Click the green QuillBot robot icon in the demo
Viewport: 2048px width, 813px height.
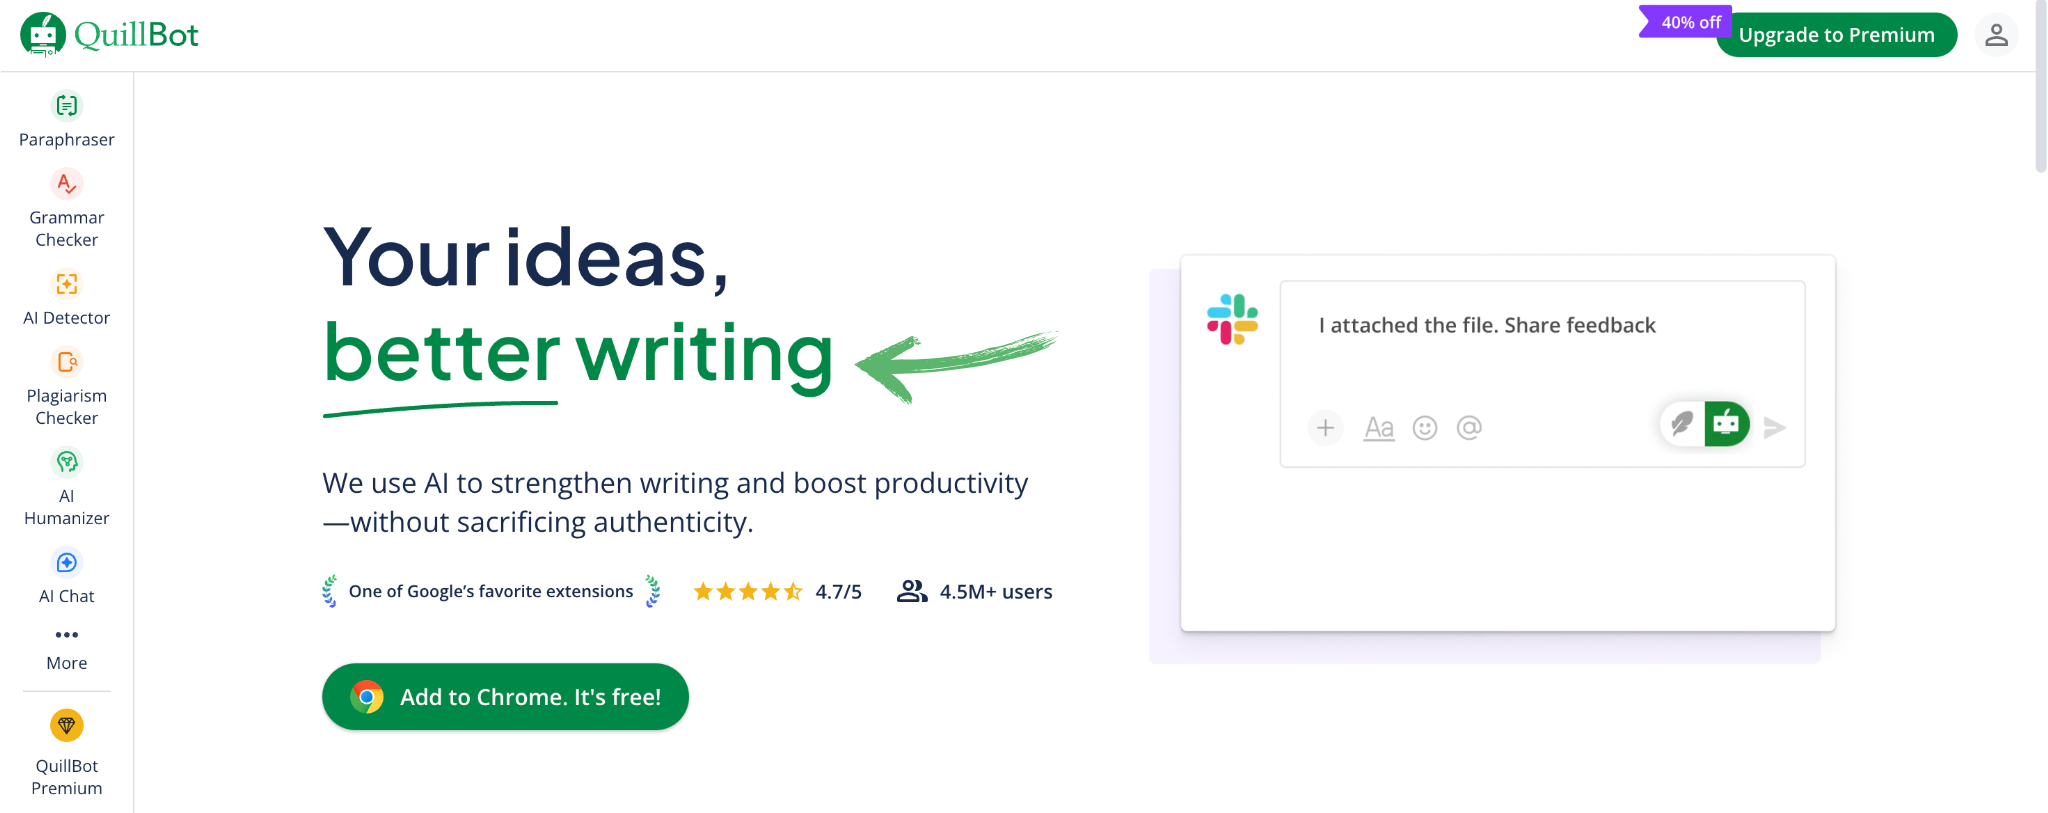point(1726,424)
